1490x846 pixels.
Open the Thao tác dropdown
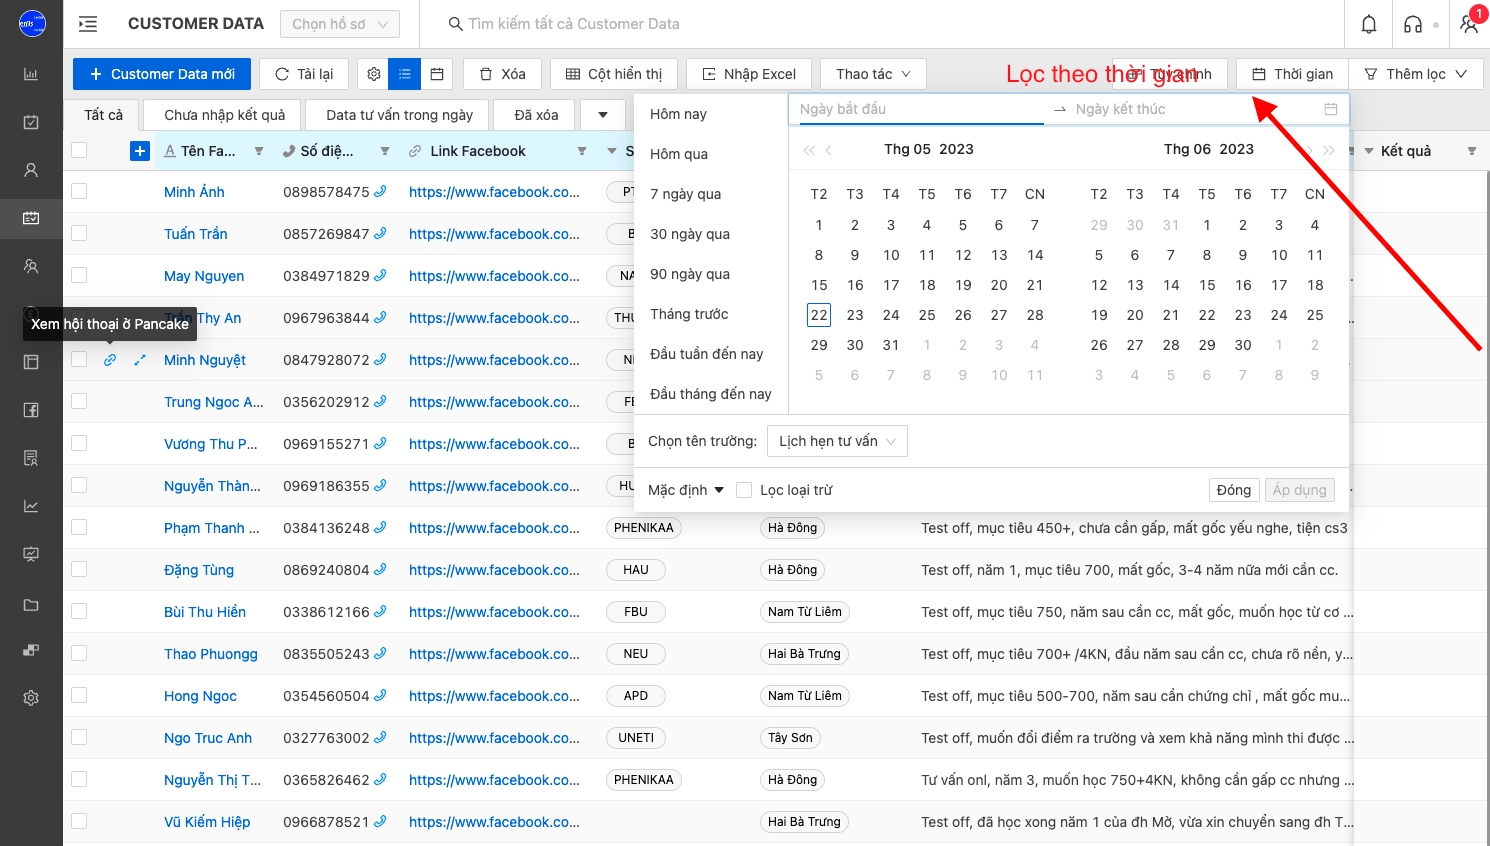[x=873, y=74]
